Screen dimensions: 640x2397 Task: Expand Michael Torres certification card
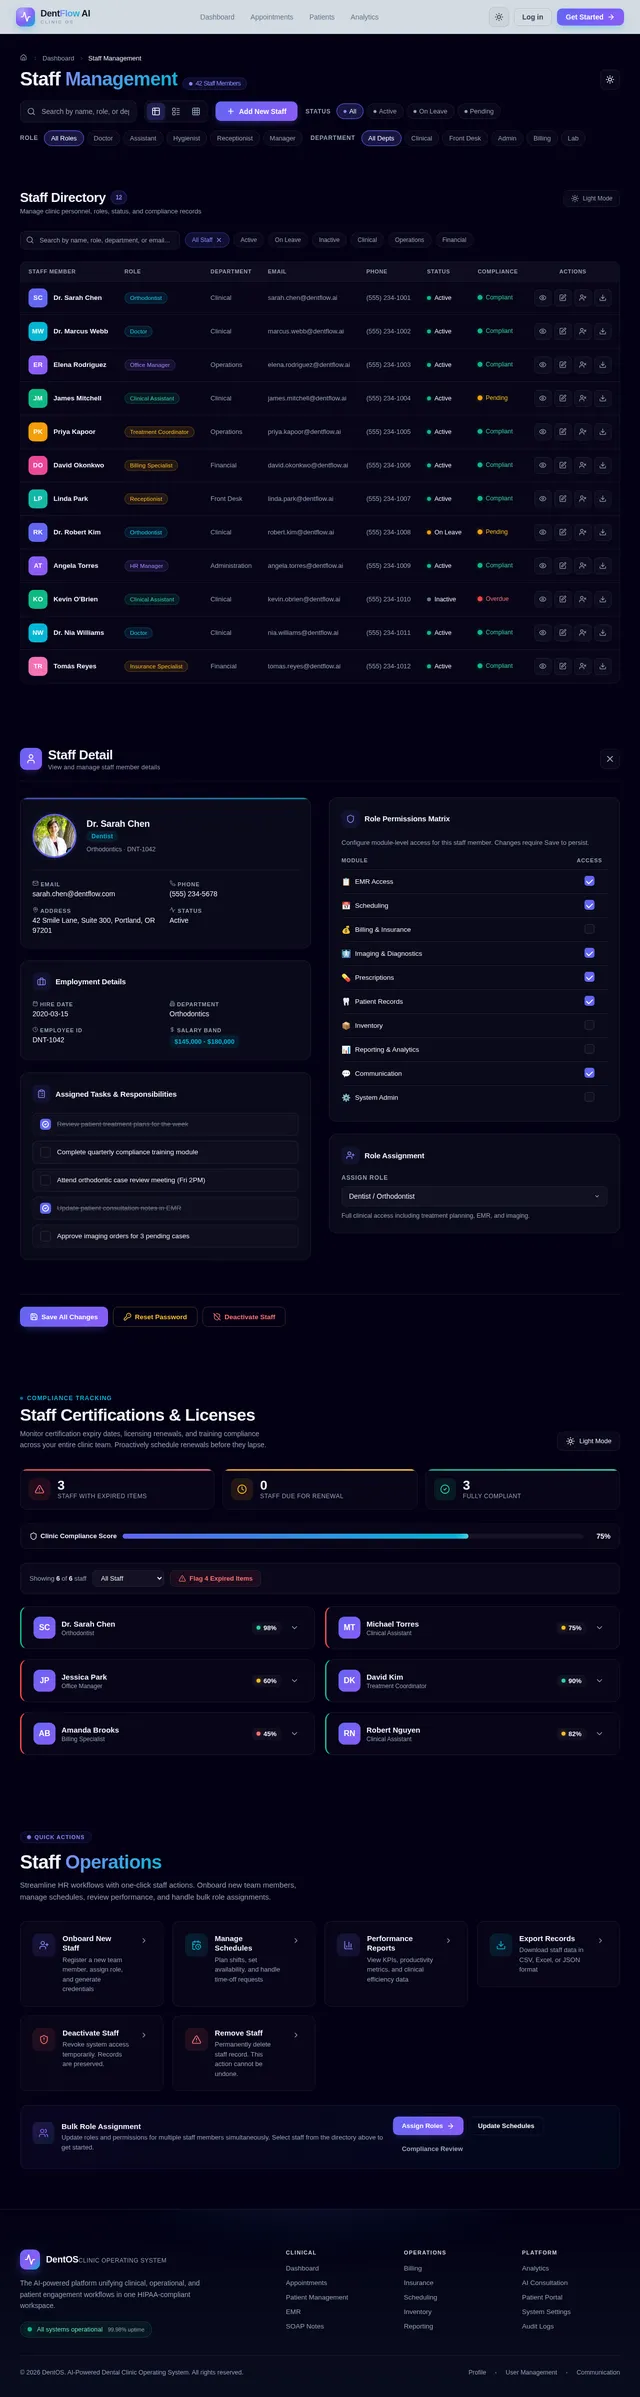click(x=599, y=1628)
